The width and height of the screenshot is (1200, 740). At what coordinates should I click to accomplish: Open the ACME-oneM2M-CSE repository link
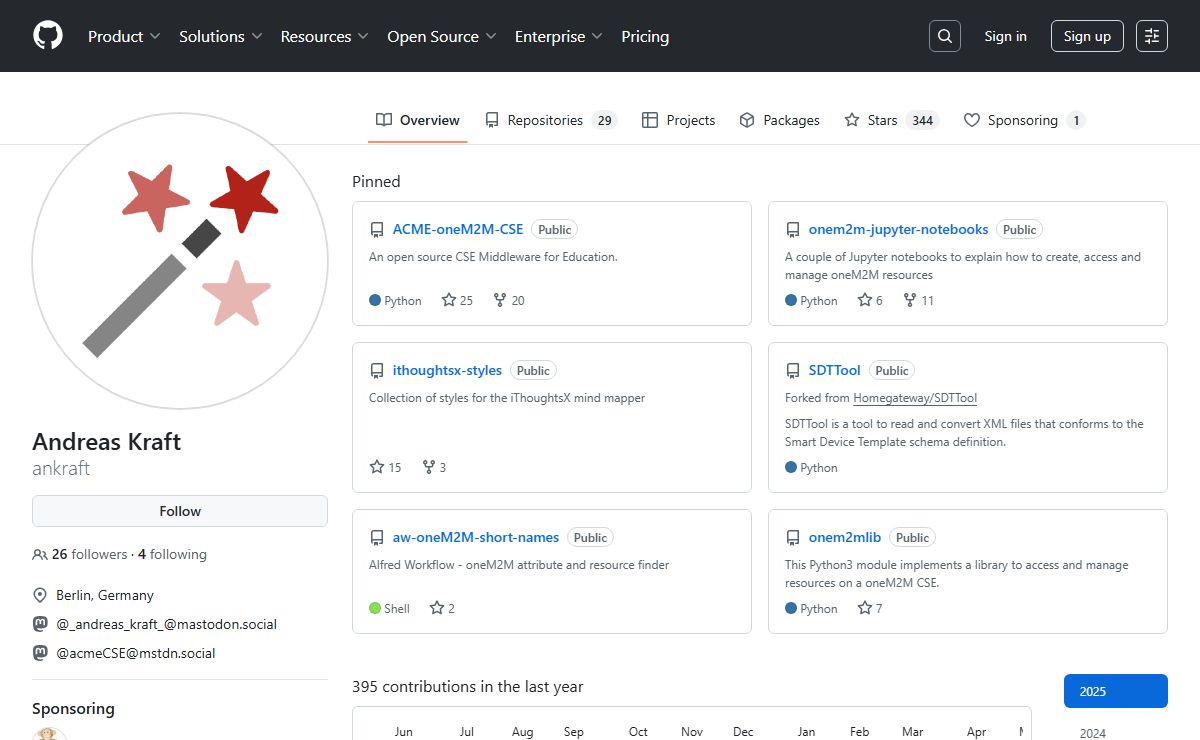(458, 229)
